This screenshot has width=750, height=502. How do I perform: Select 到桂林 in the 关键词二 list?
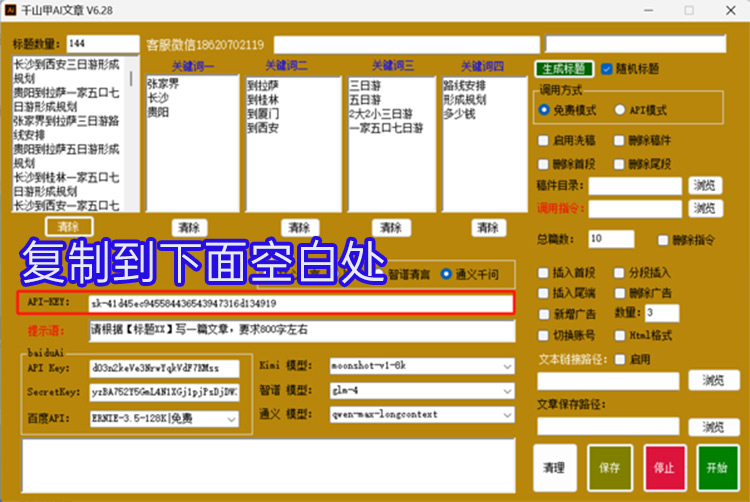263,99
